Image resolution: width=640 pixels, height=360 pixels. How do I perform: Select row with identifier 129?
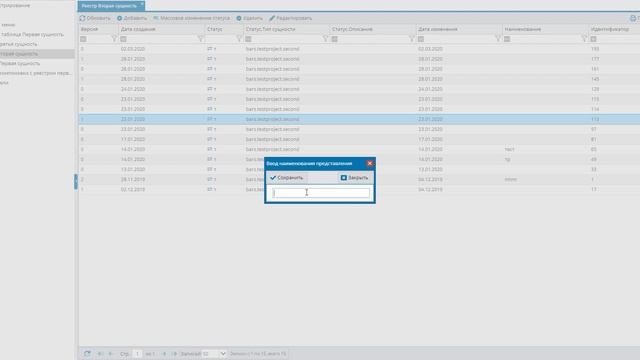[x=359, y=89]
